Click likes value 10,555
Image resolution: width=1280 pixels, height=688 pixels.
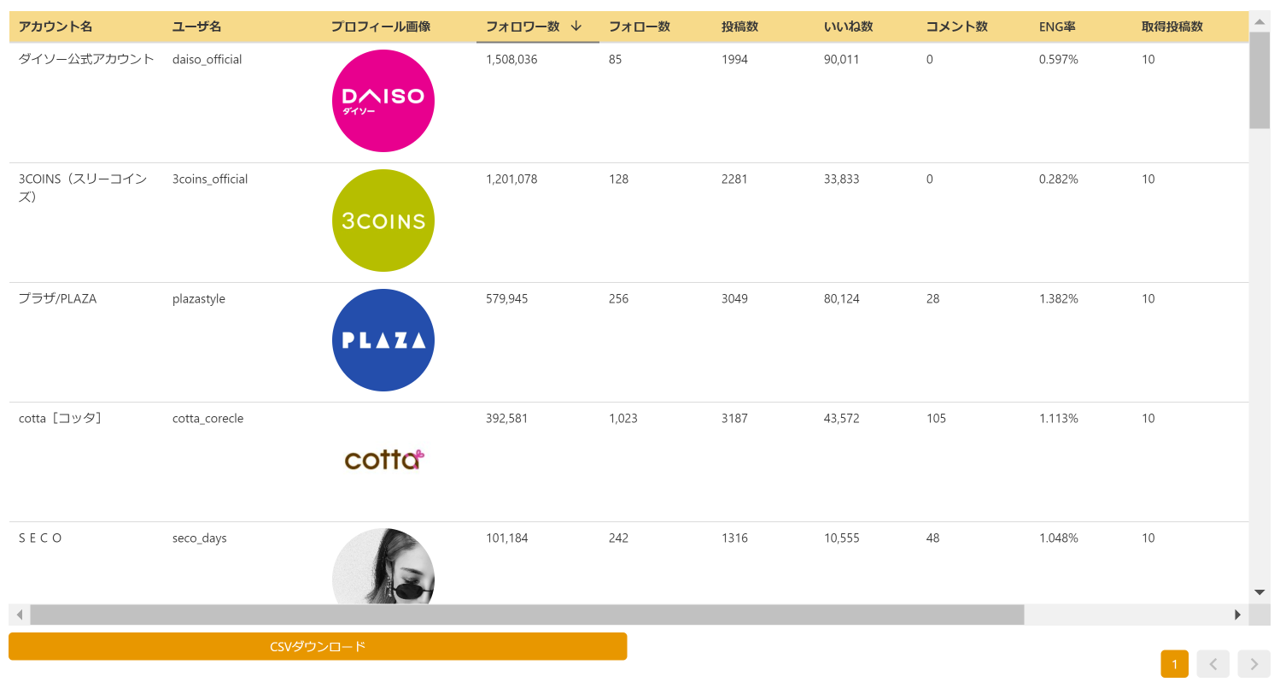click(x=841, y=538)
